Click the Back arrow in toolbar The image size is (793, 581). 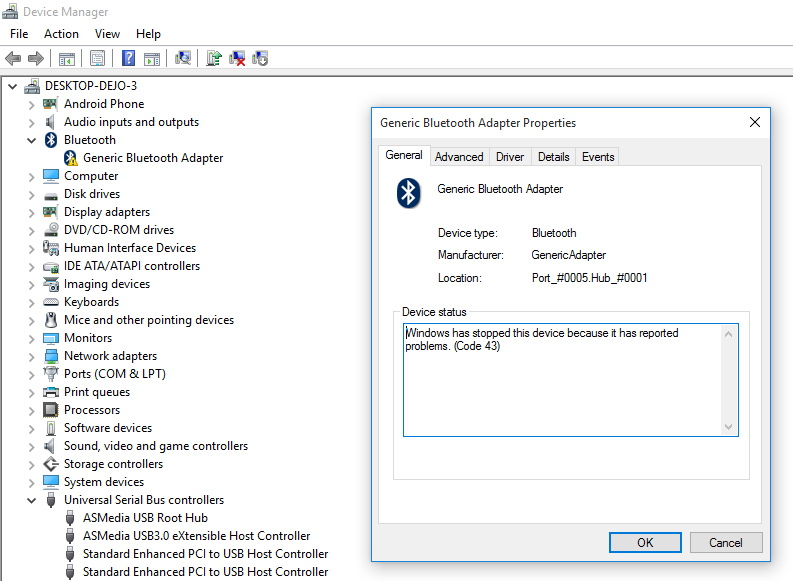tap(13, 59)
